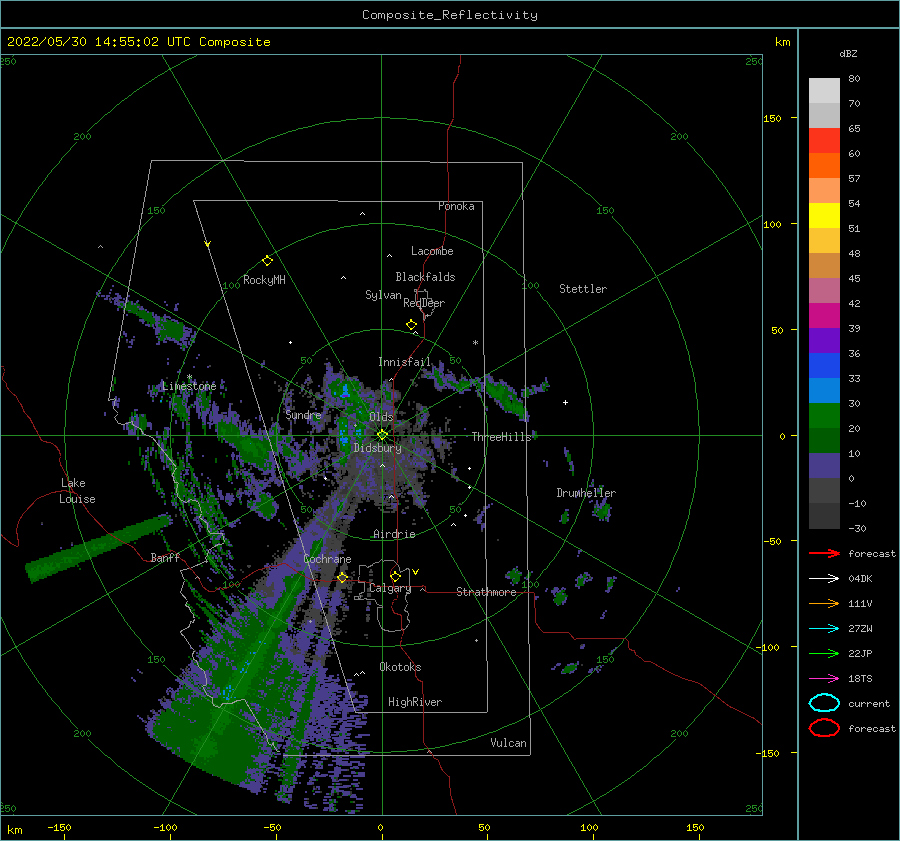Click the ThreeHills label

click(x=502, y=437)
